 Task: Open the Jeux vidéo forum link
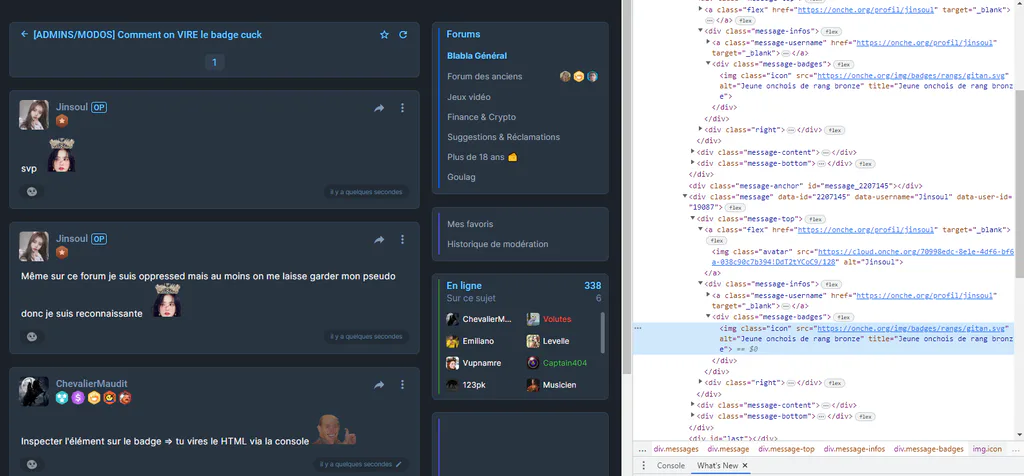click(469, 97)
